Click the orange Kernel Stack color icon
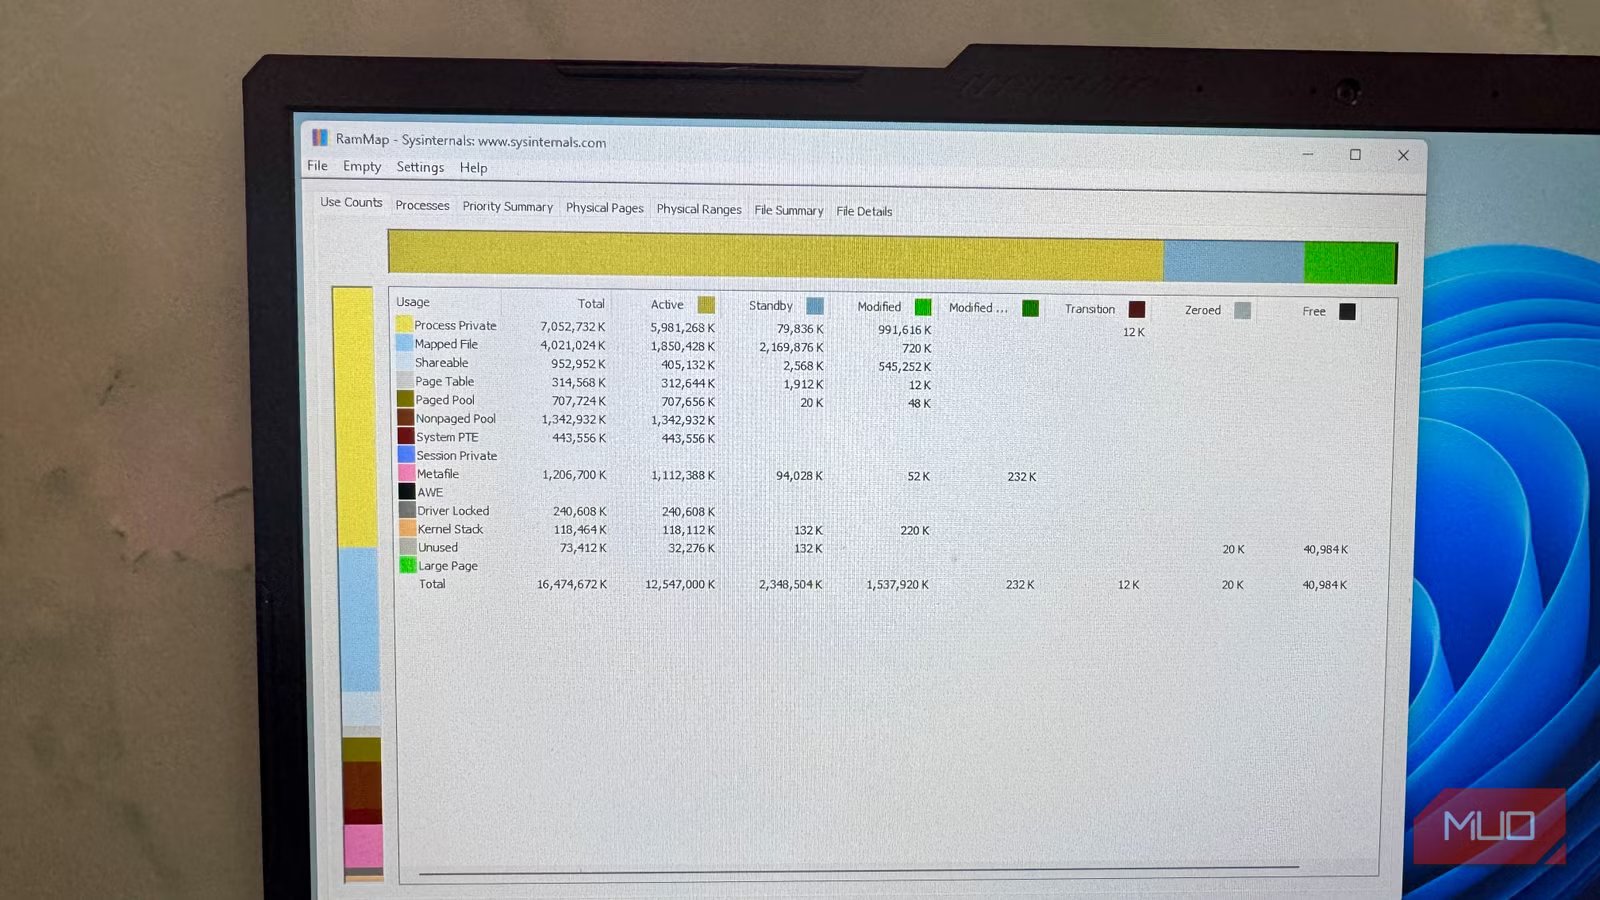The height and width of the screenshot is (900, 1600). coord(408,528)
